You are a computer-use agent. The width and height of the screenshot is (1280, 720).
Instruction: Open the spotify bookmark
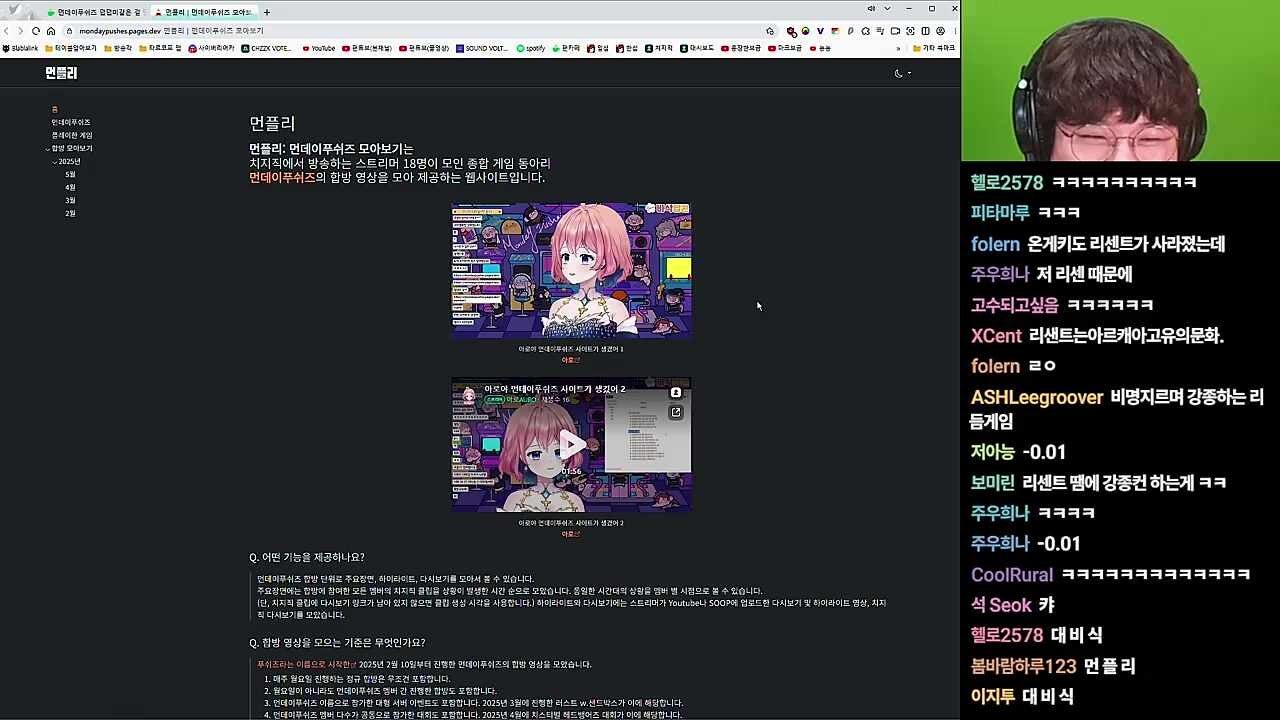[531, 48]
